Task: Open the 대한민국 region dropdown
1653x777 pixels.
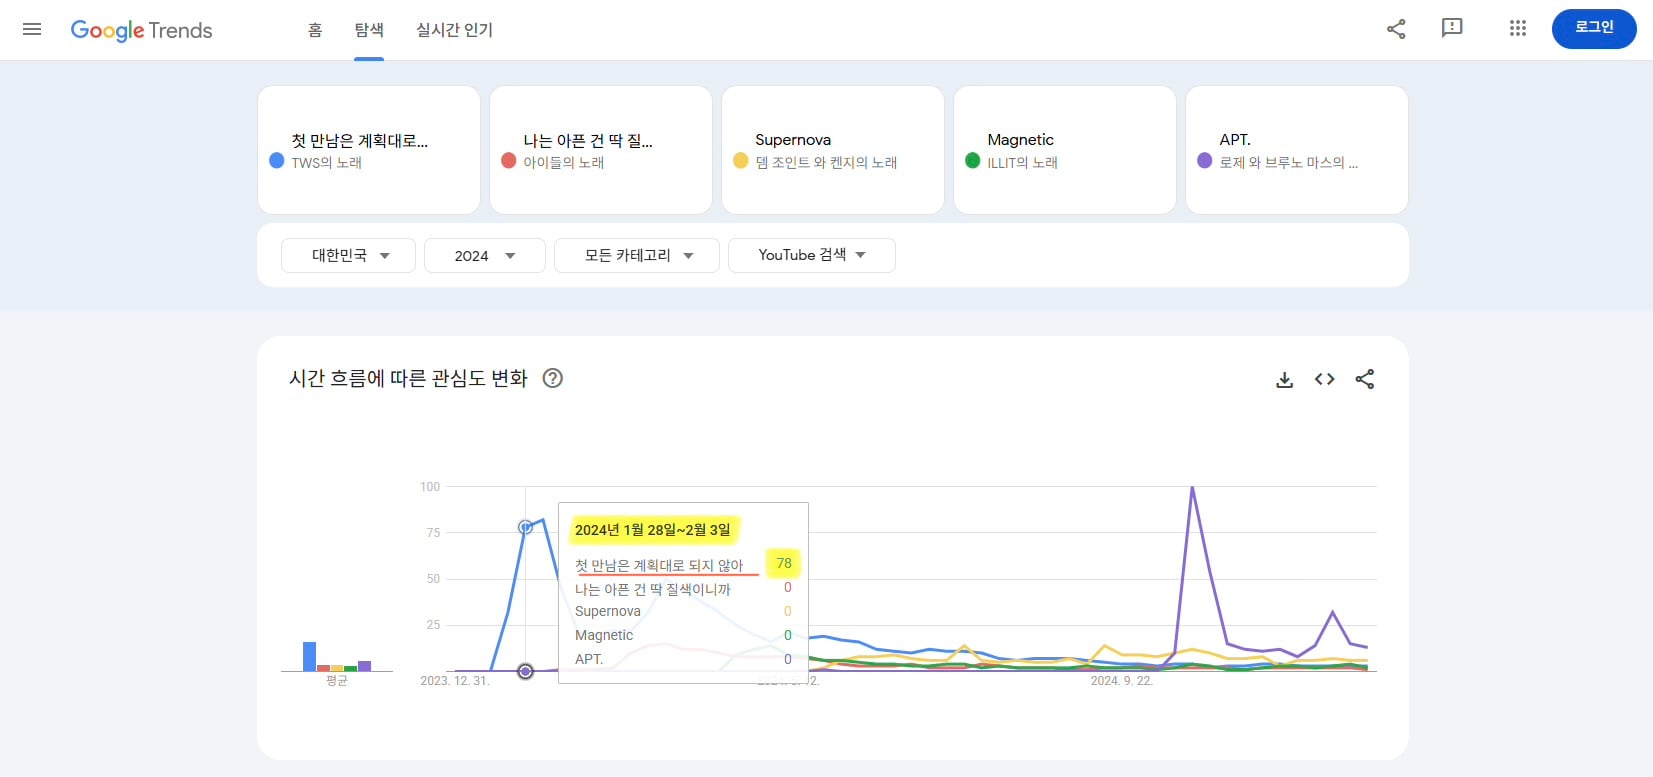Action: 349,255
